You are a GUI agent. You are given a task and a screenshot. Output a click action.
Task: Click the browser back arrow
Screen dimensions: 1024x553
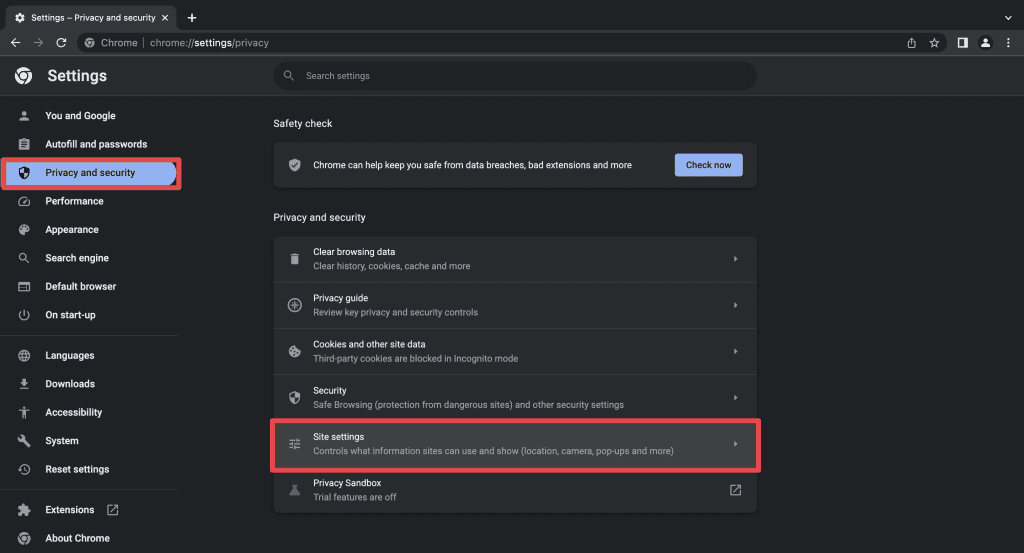[16, 43]
